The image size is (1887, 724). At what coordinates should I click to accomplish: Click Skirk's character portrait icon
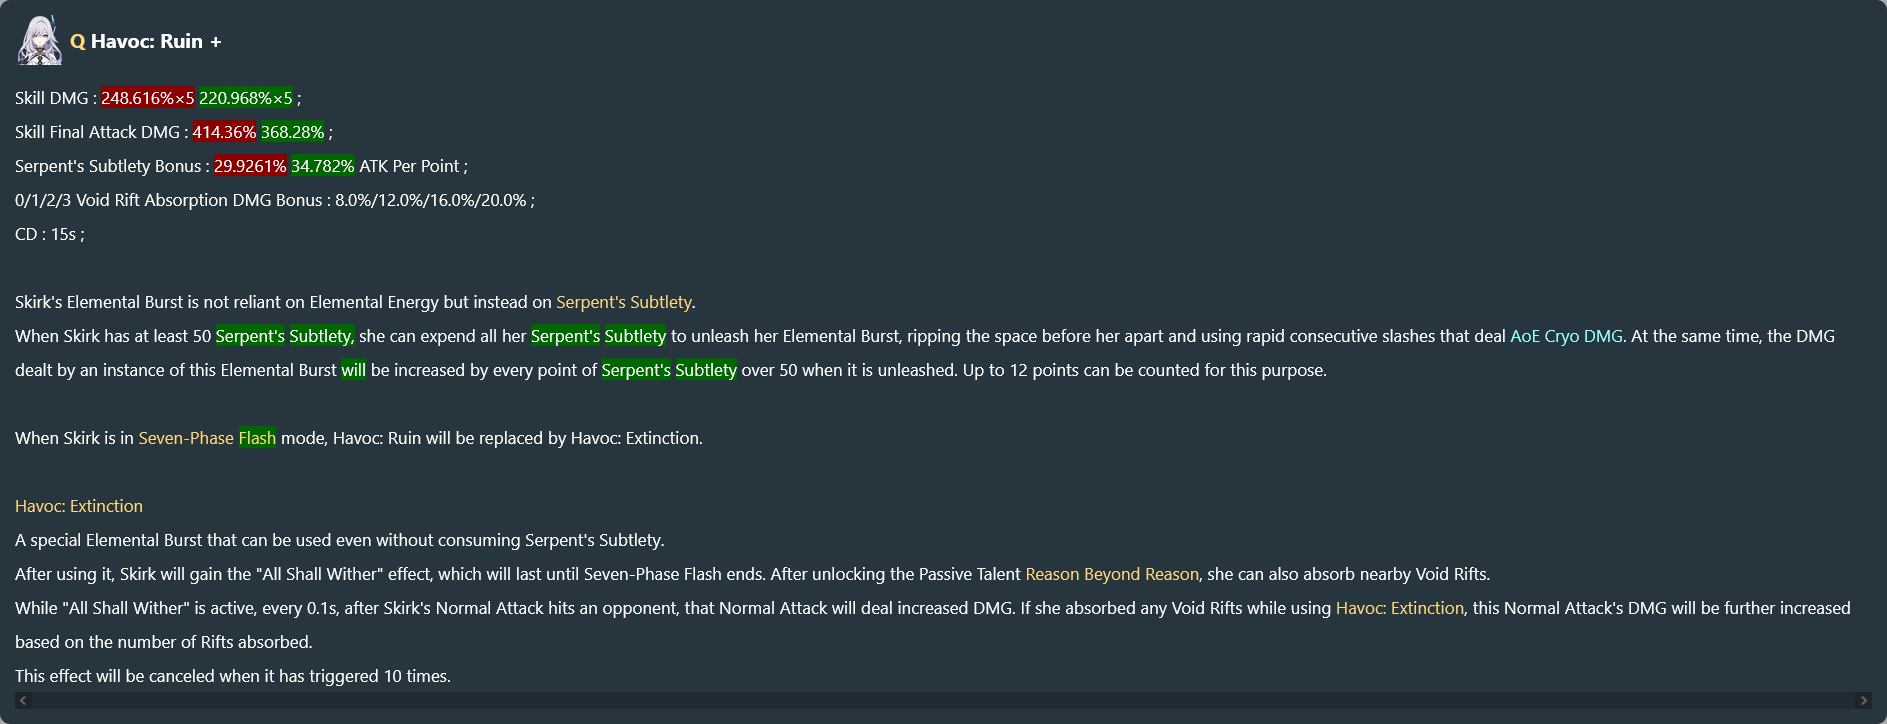(40, 41)
